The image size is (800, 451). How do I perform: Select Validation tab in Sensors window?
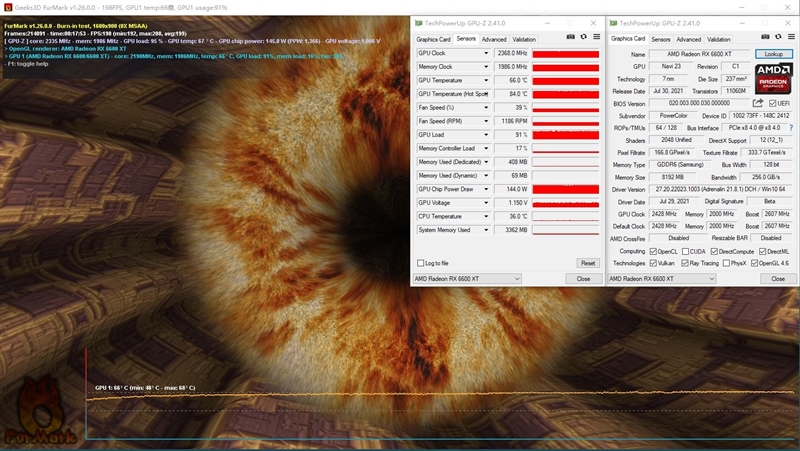[524, 39]
